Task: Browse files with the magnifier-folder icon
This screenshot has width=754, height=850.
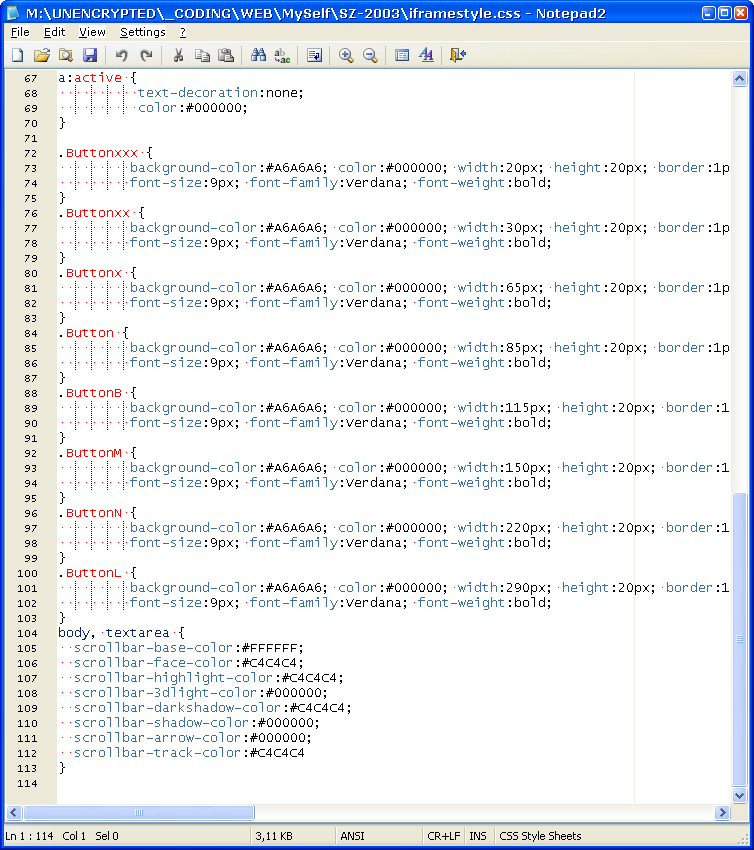Action: point(66,55)
